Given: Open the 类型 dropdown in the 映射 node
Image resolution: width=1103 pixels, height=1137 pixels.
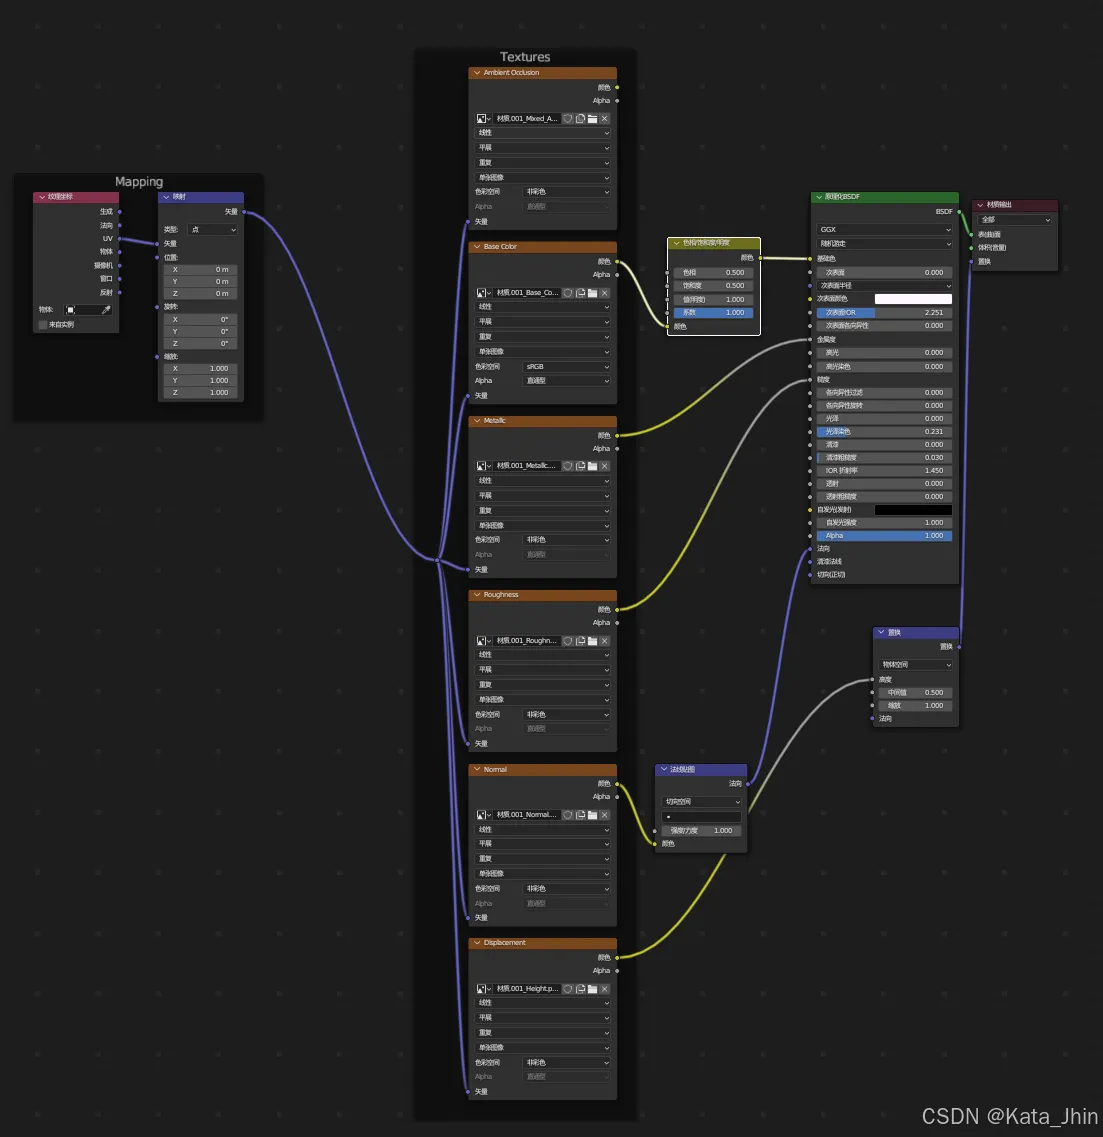Looking at the screenshot, I should [x=213, y=230].
